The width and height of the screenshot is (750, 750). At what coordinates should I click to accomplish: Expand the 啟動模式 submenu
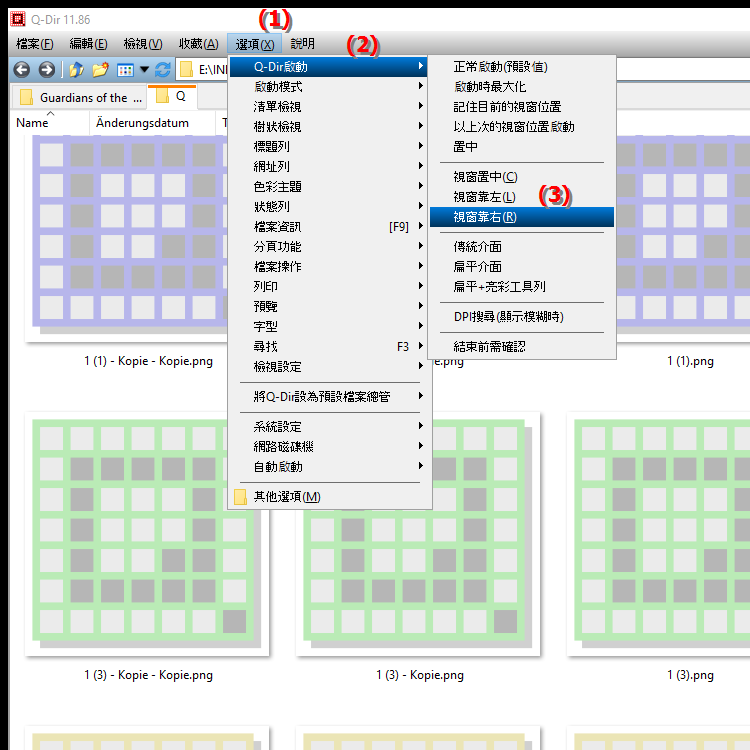(329, 87)
